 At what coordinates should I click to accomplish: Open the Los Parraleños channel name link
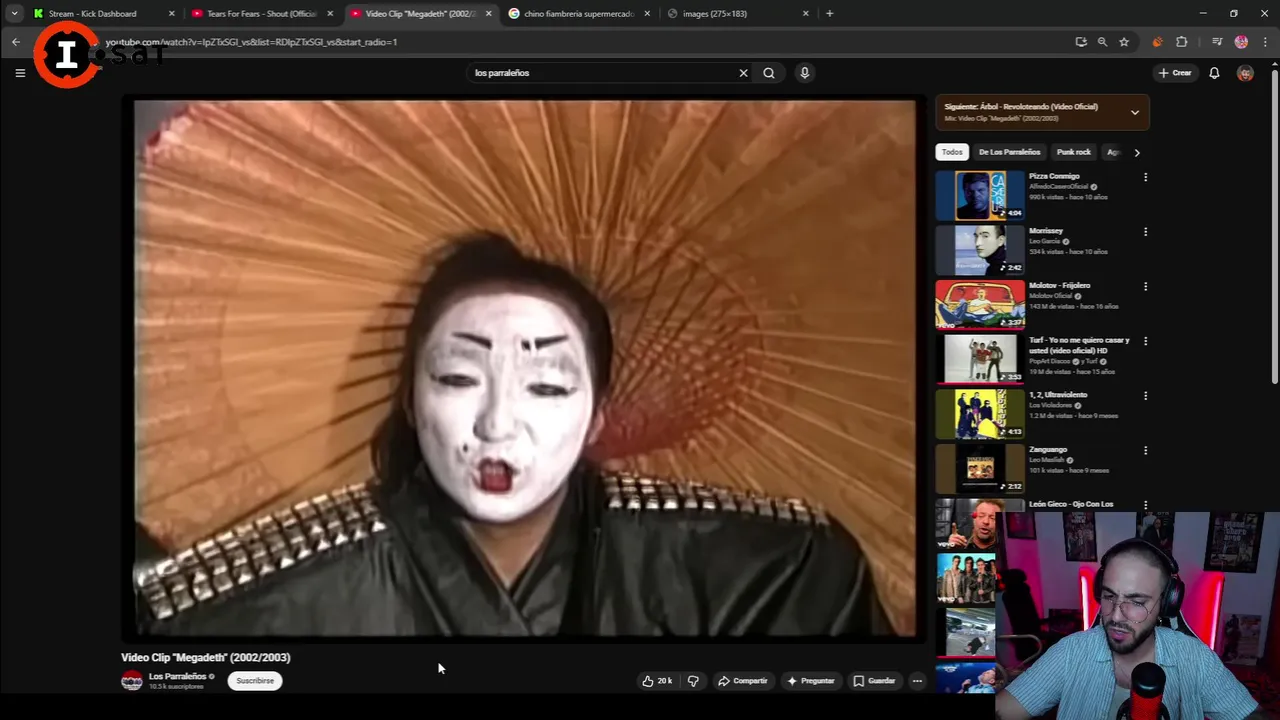pyautogui.click(x=177, y=677)
